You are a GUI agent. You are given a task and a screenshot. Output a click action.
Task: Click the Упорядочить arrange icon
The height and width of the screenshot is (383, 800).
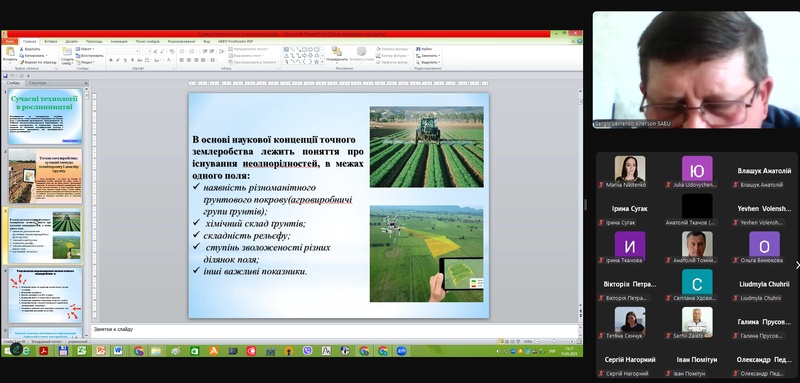click(x=337, y=52)
